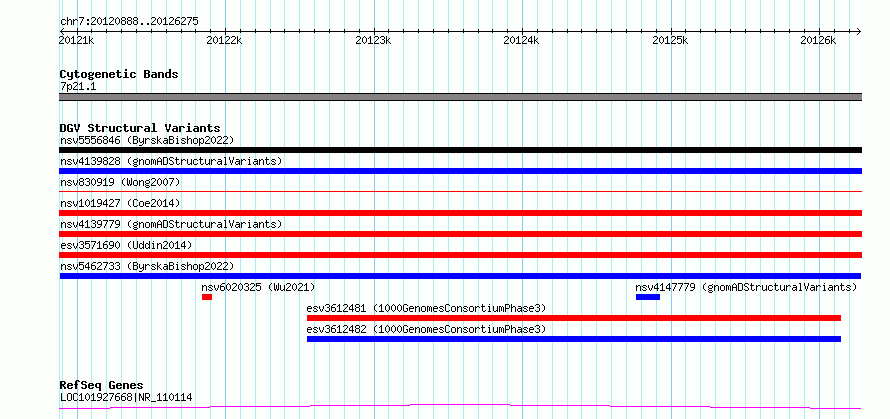Screen dimensions: 890x419
Task: Click the red nsv4139779 gnomAD variant bar
Action: click(x=460, y=234)
